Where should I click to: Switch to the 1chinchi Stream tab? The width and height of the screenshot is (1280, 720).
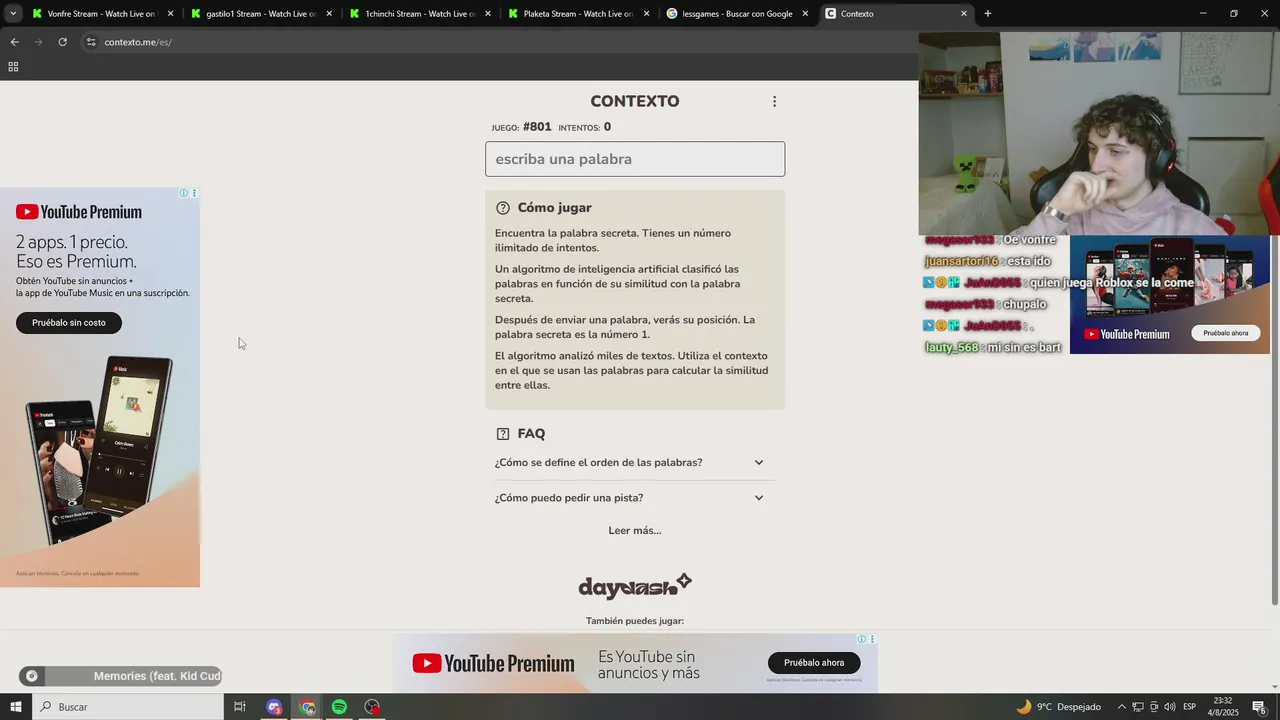point(419,14)
